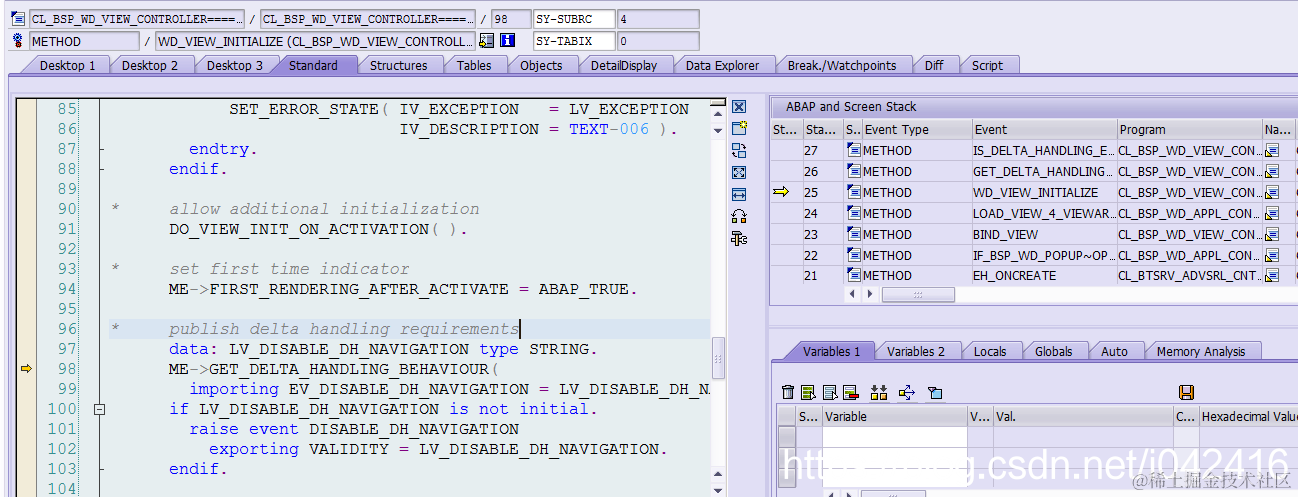This screenshot has width=1298, height=497.
Task: Click the Event Type column header
Action: (x=917, y=129)
